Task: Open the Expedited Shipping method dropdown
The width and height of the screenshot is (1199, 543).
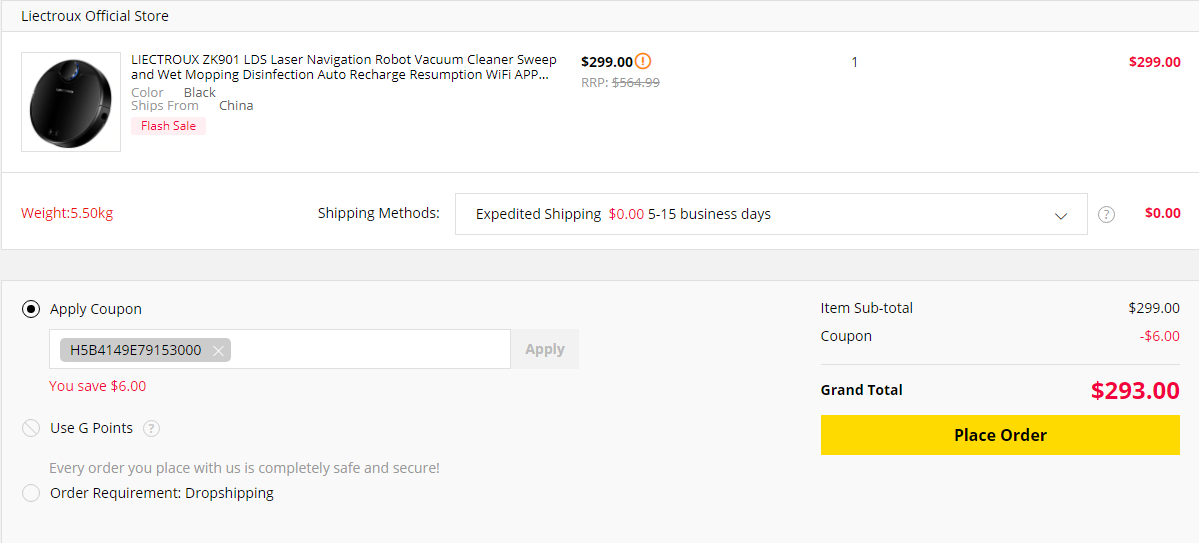Action: pos(770,214)
